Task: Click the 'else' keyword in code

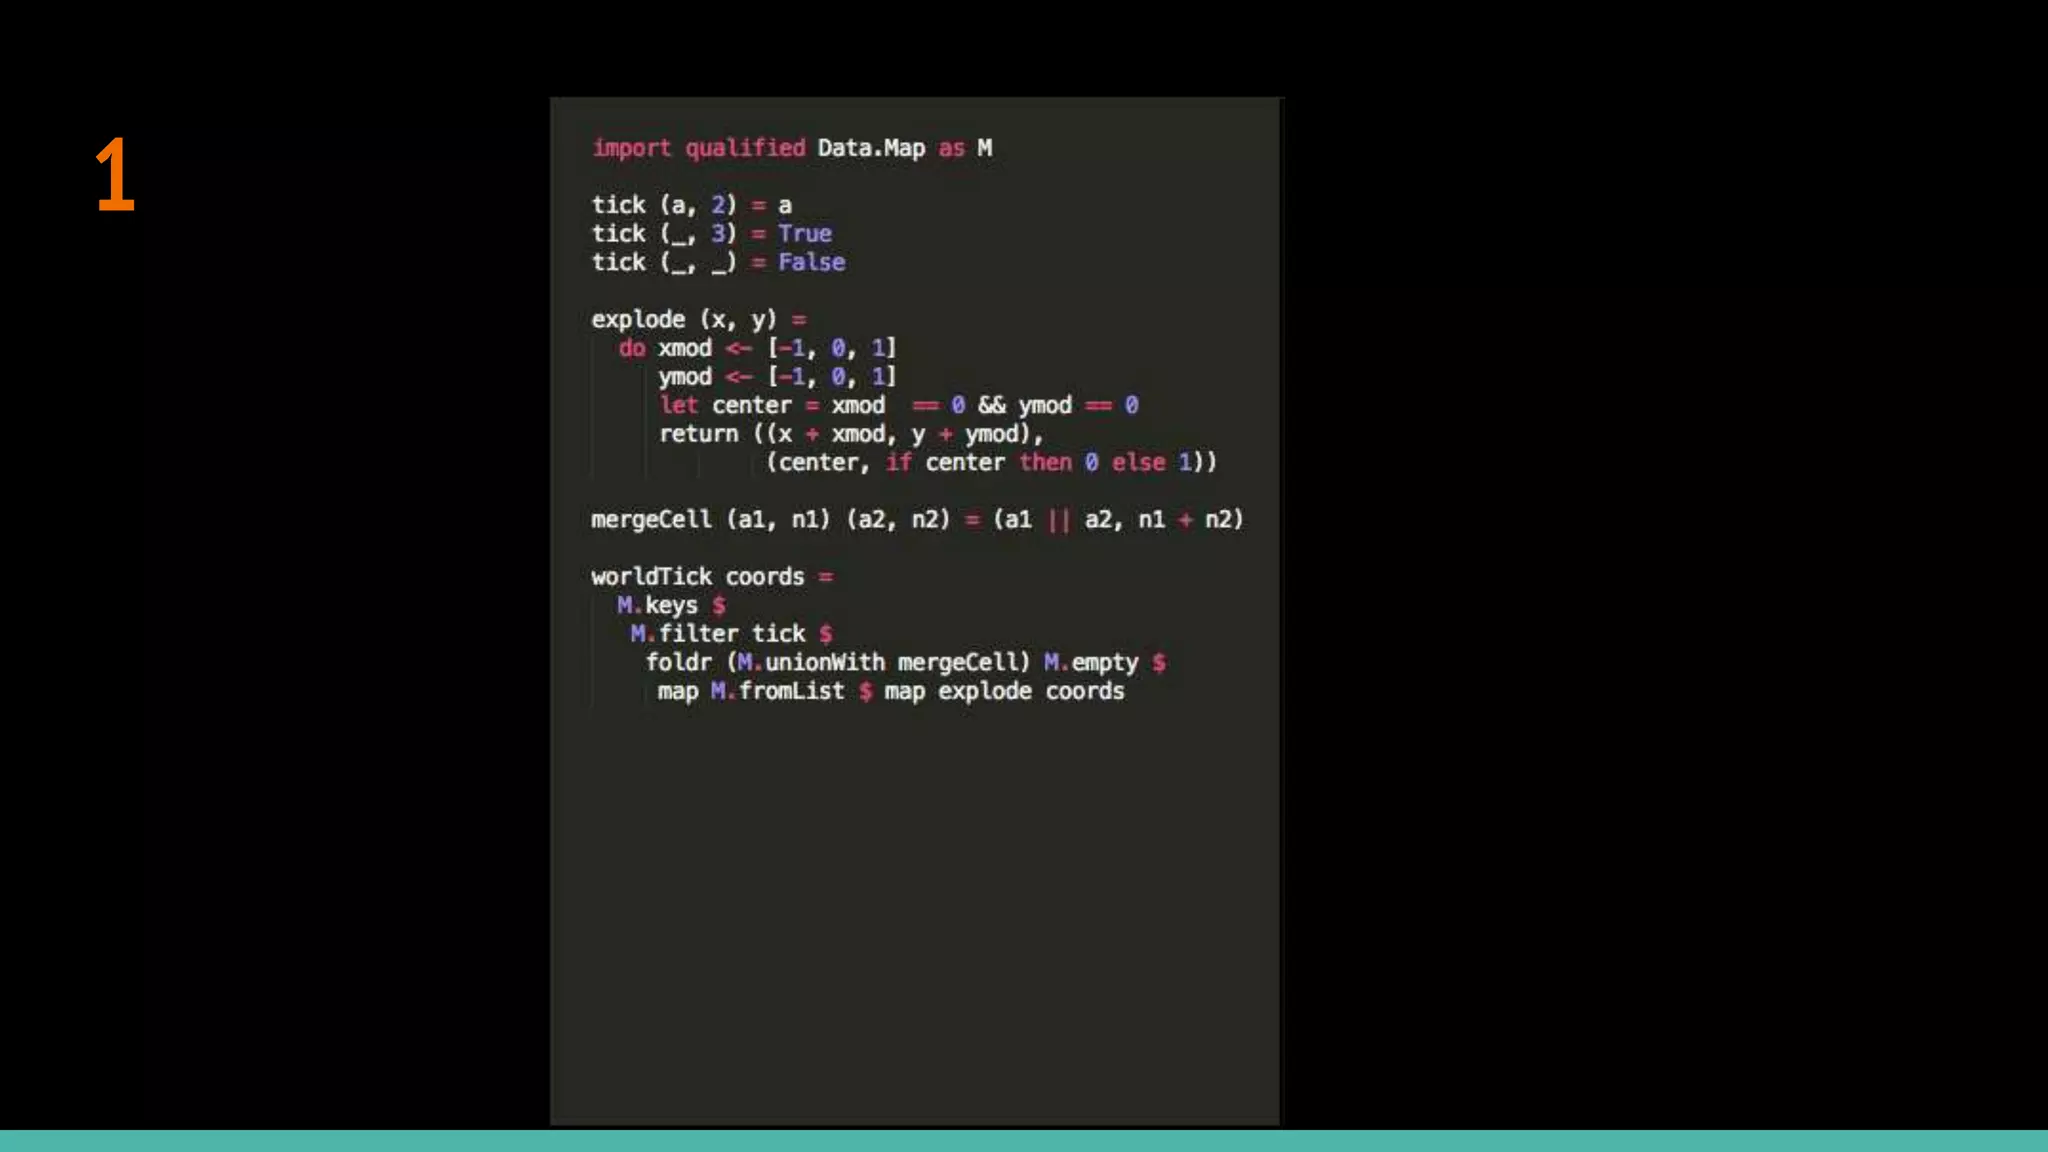Action: click(1138, 463)
